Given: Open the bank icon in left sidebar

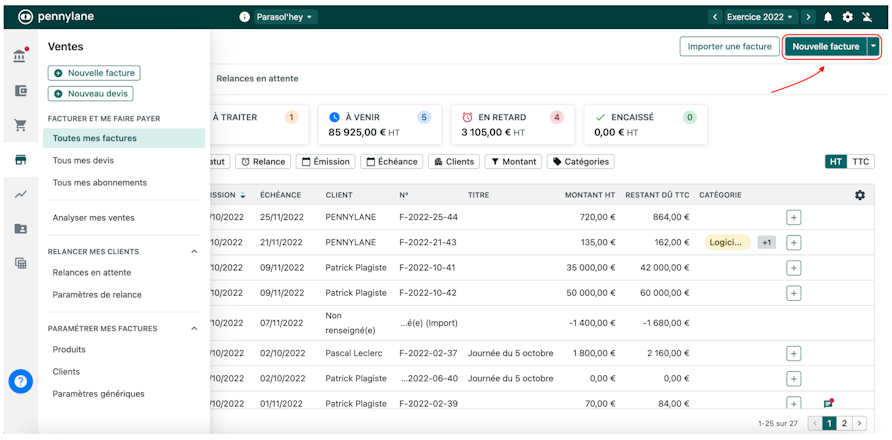Looking at the screenshot, I should [x=20, y=56].
